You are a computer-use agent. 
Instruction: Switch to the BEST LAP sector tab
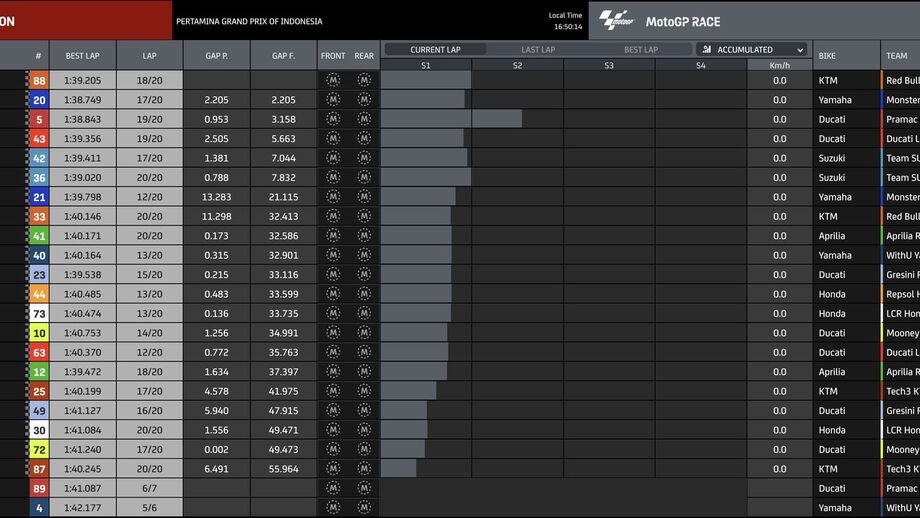641,49
